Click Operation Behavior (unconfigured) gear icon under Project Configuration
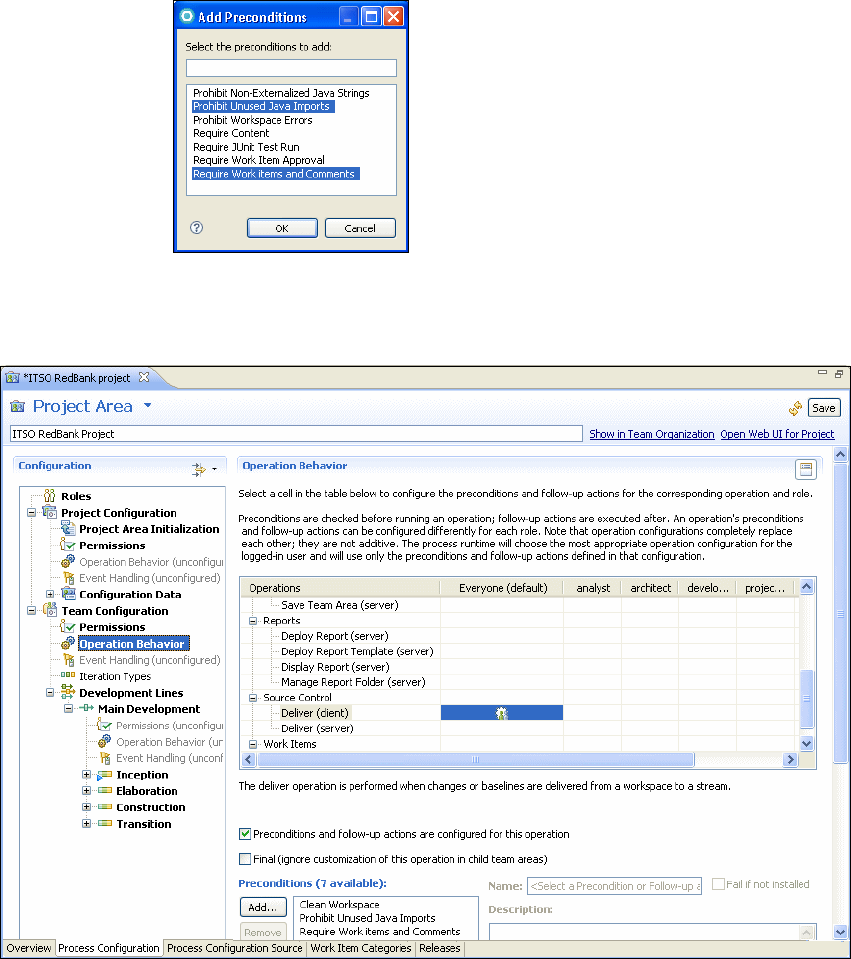Image resolution: width=851 pixels, height=959 pixels. point(68,561)
